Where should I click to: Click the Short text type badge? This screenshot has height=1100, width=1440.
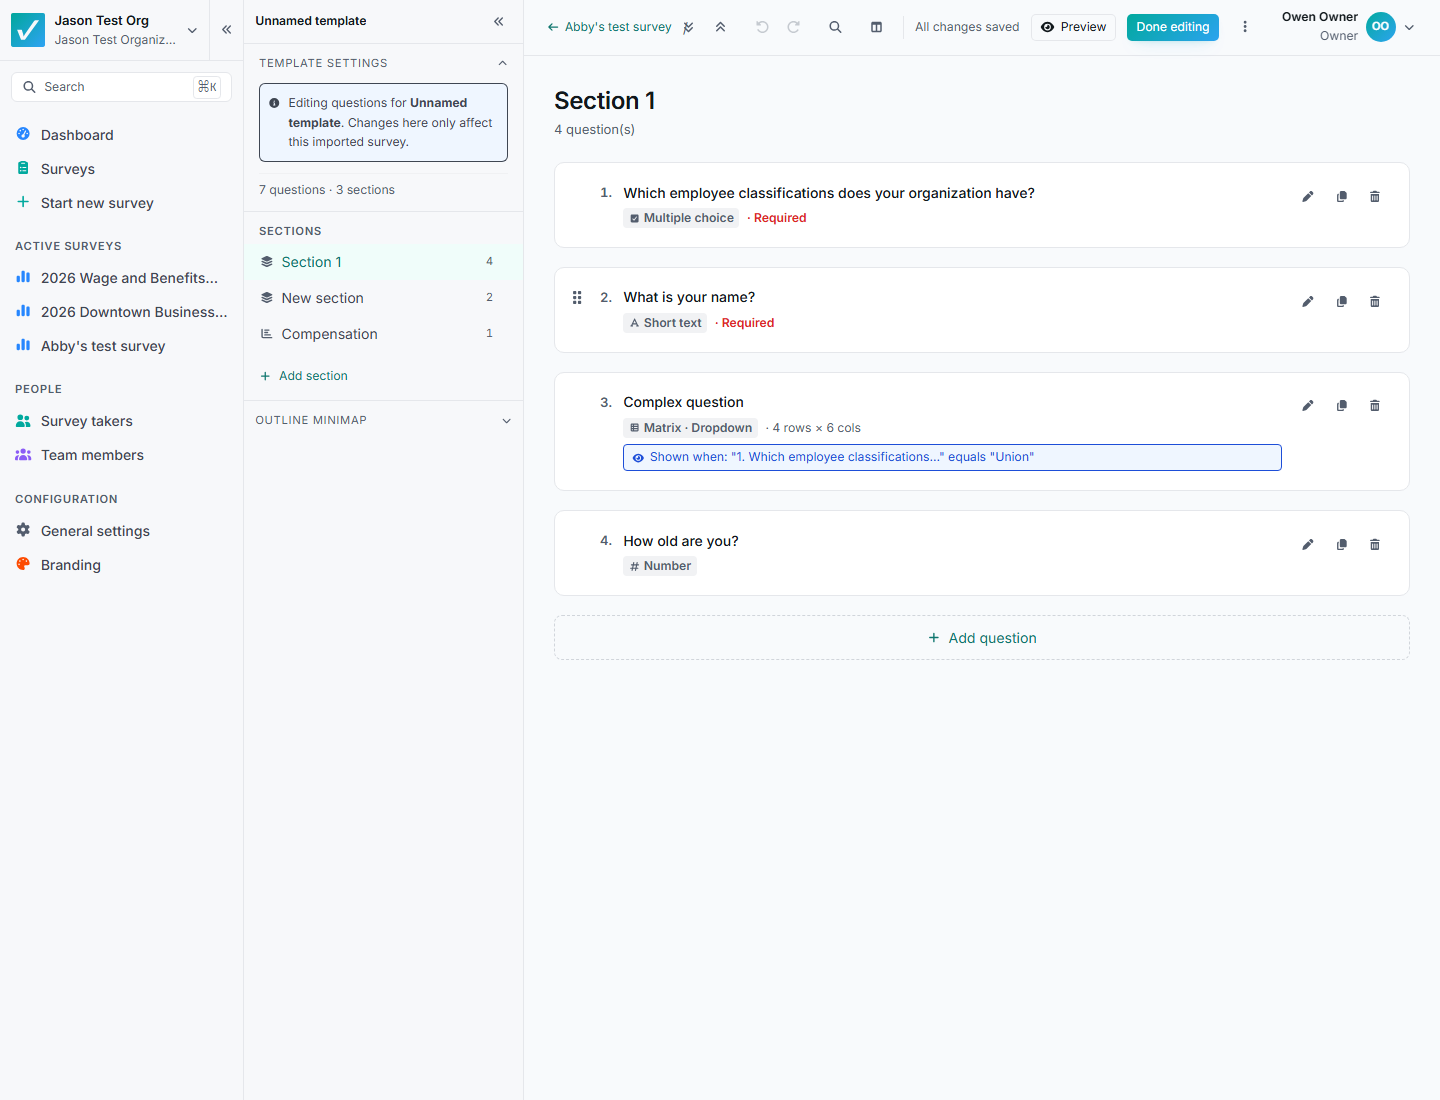[665, 323]
